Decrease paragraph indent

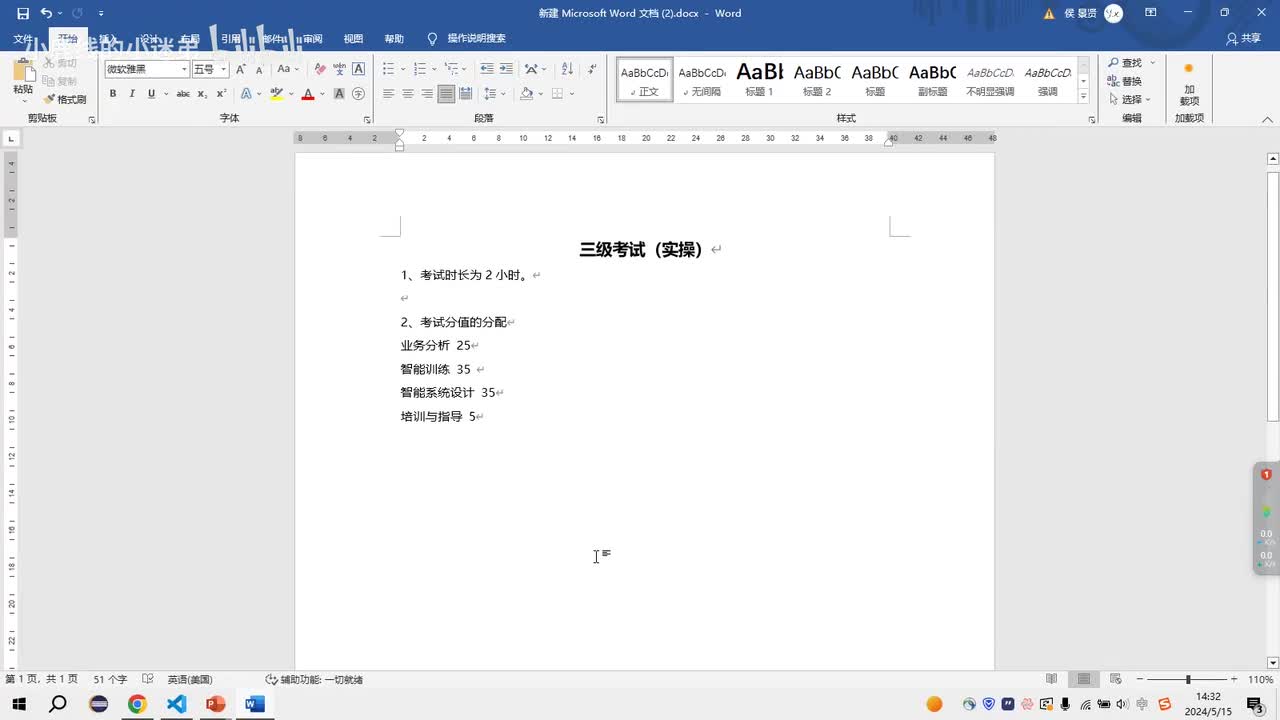(x=487, y=69)
